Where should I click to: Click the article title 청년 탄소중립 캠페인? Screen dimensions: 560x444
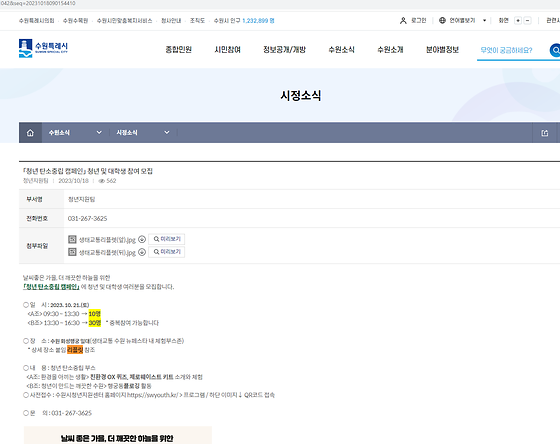88,171
